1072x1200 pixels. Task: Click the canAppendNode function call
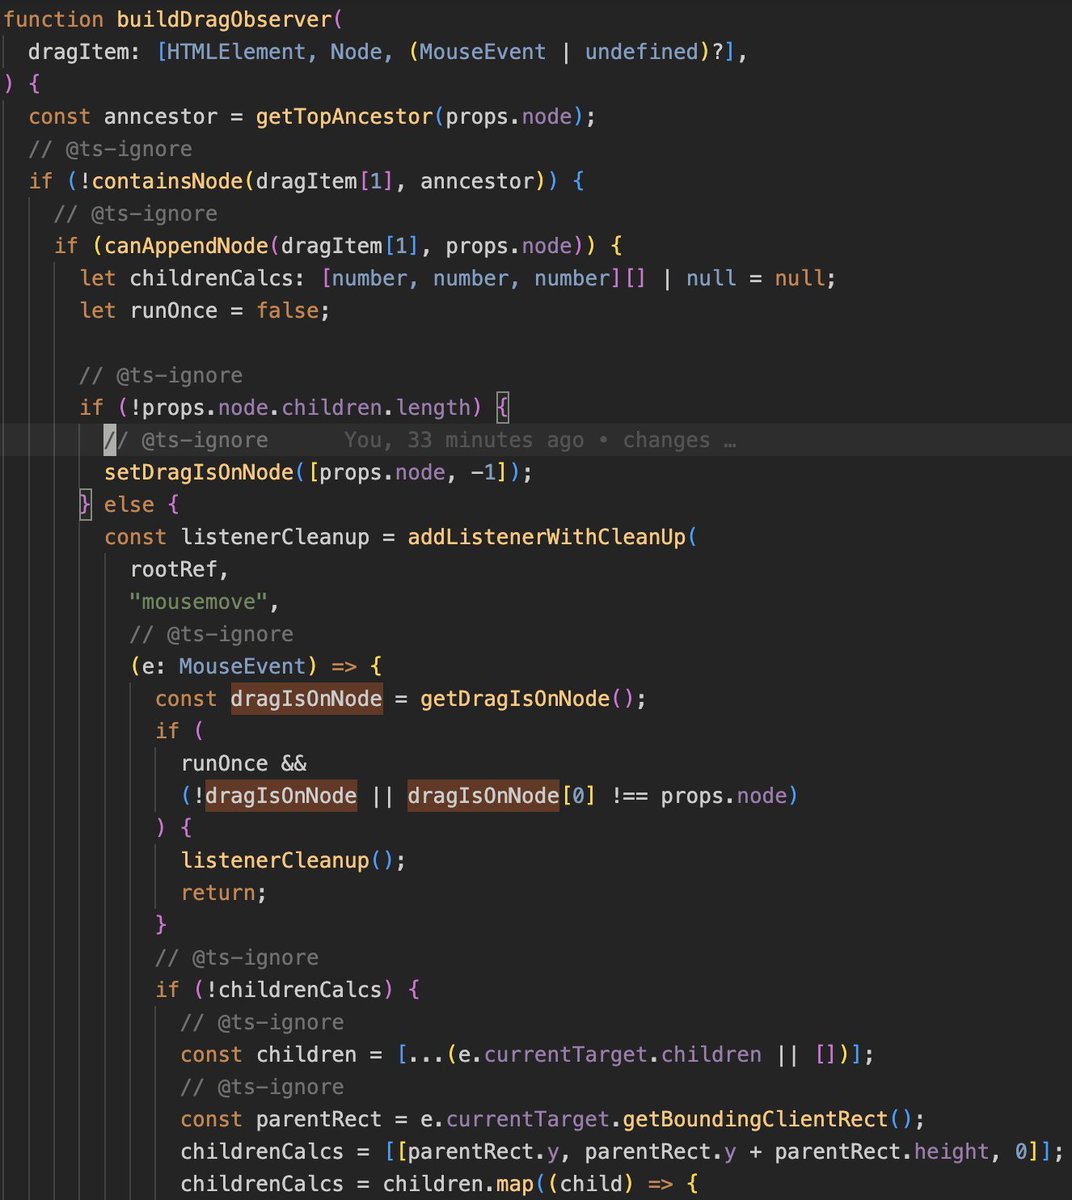point(186,246)
